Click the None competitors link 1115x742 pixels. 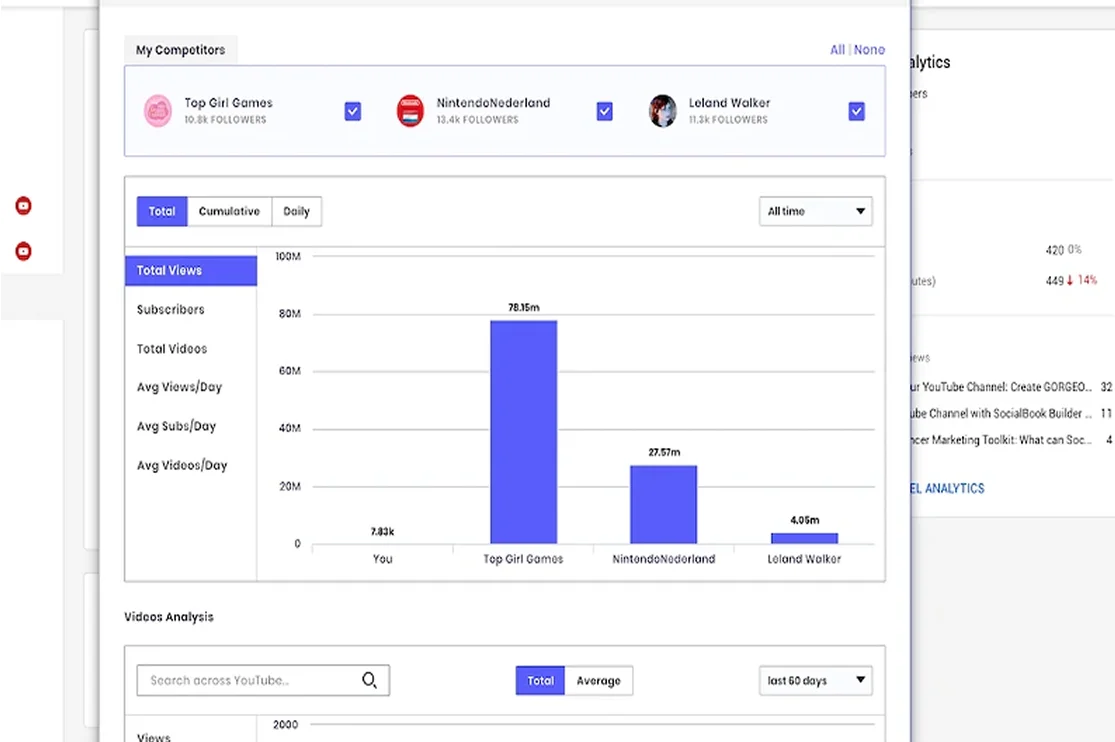(x=869, y=50)
